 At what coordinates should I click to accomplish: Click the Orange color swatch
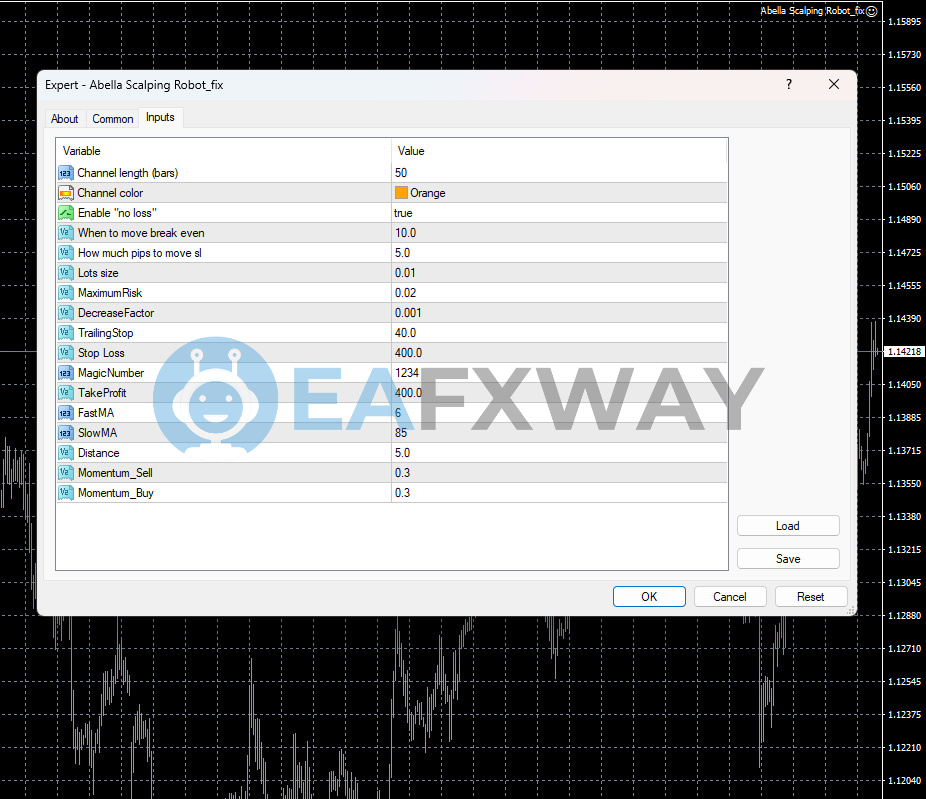pos(402,193)
